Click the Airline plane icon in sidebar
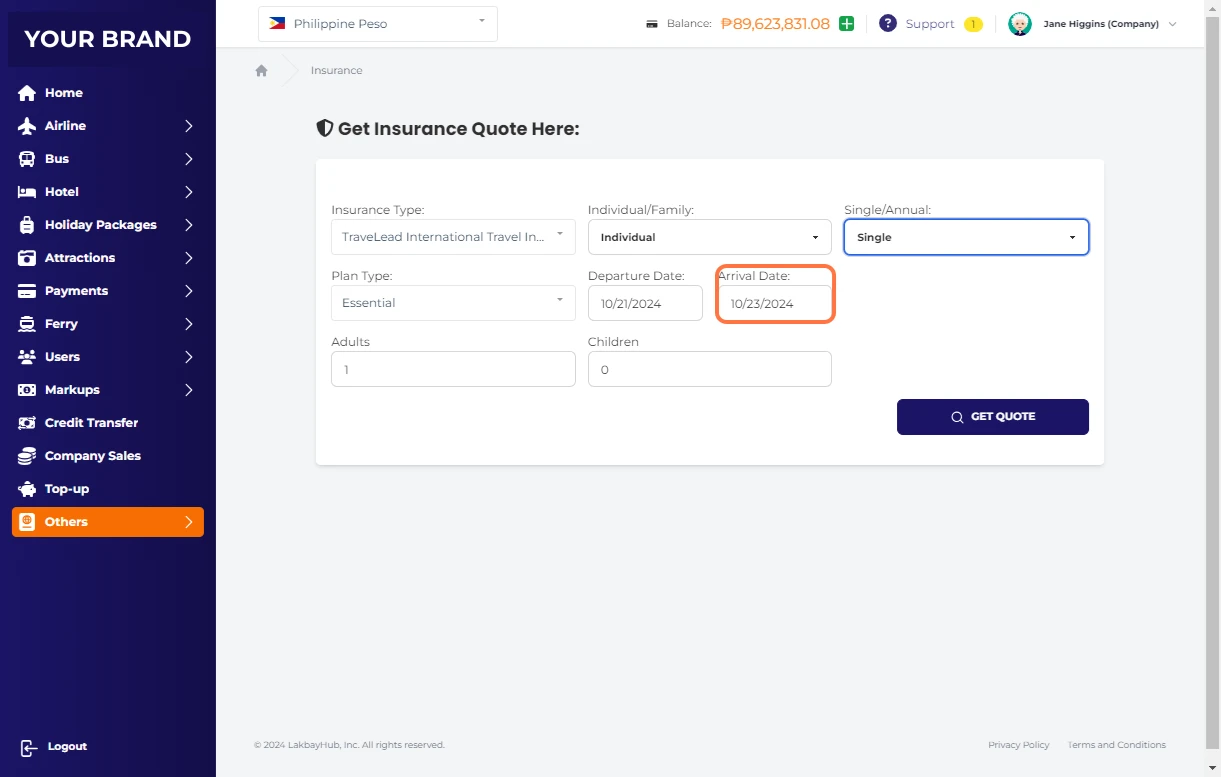The height and width of the screenshot is (777, 1221). pos(27,126)
